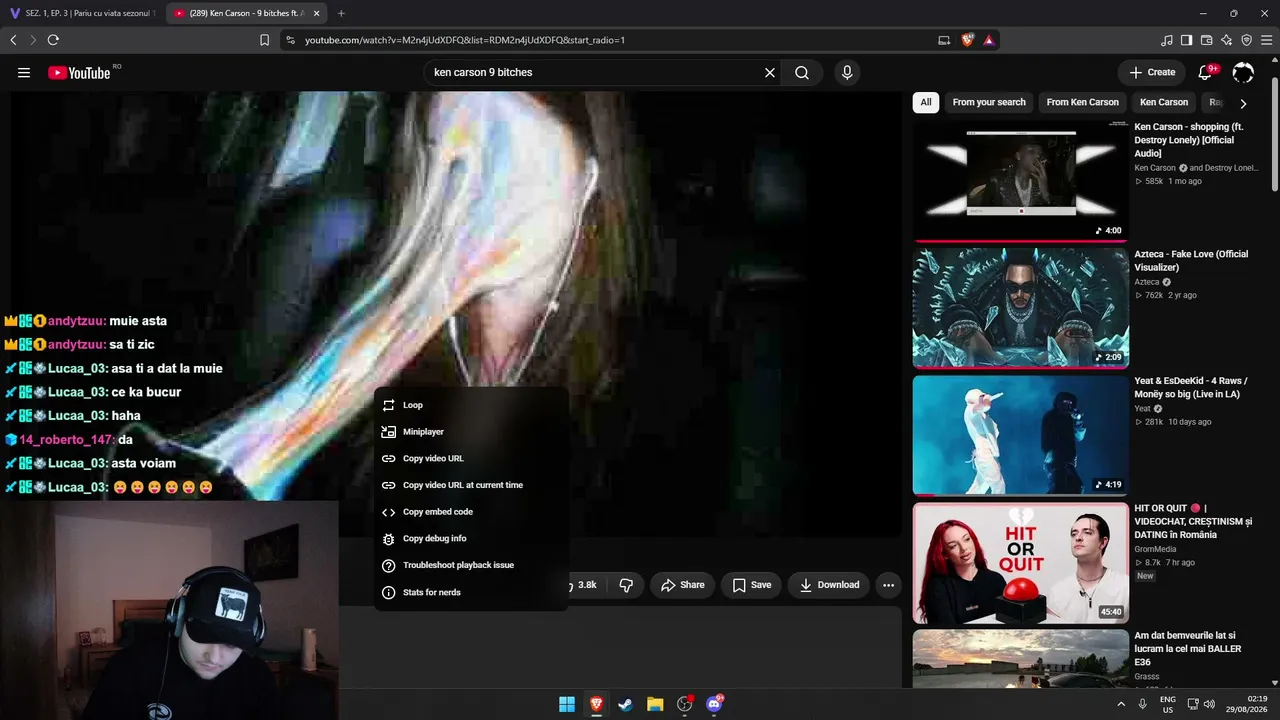Click the Create button

1152,73
